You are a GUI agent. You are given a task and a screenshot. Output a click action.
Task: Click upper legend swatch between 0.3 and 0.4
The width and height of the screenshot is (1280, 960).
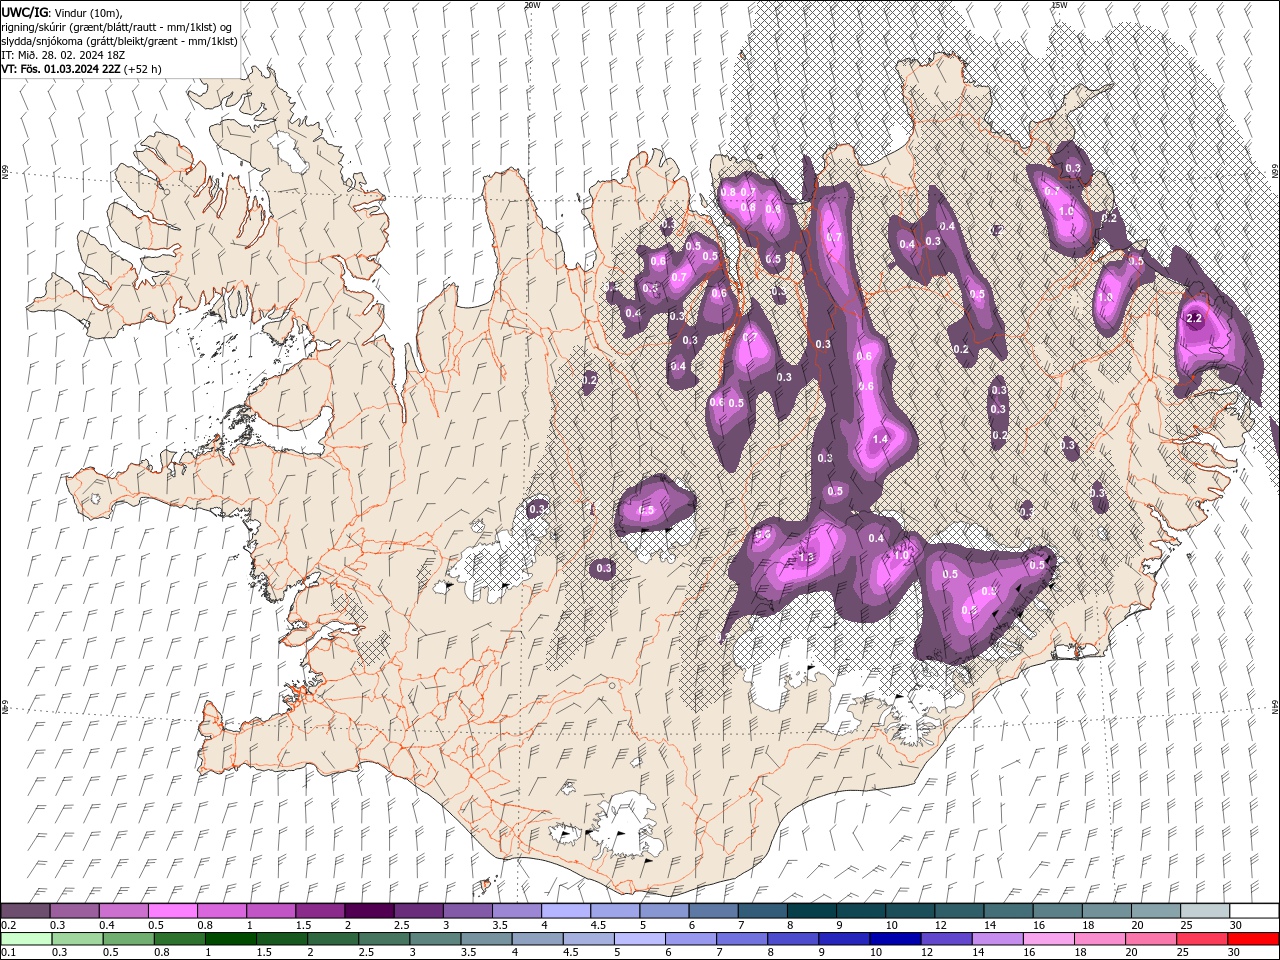click(x=74, y=911)
